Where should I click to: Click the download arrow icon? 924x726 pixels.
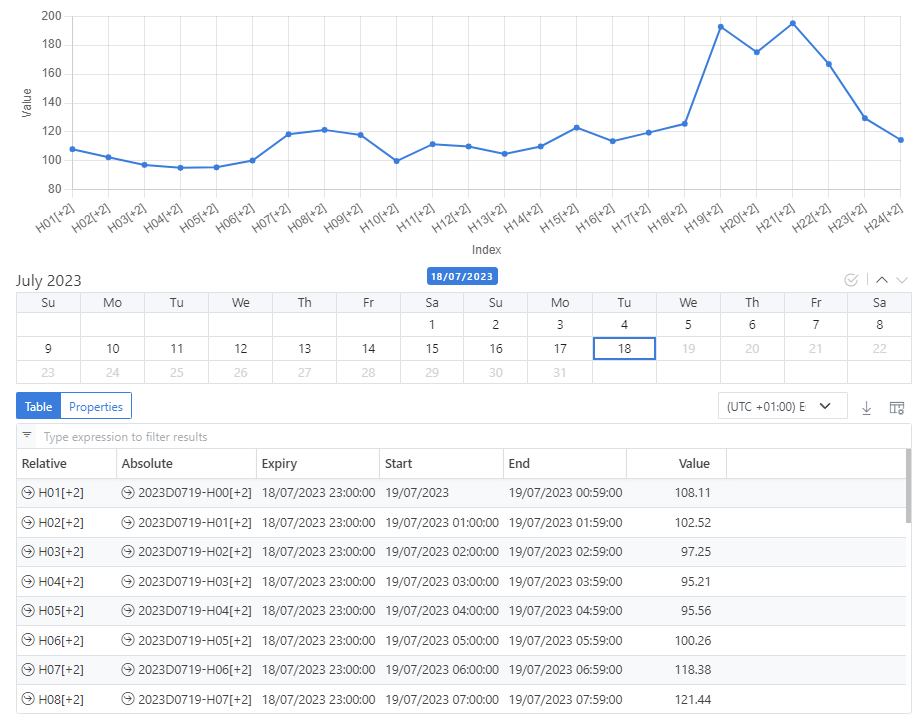click(867, 408)
